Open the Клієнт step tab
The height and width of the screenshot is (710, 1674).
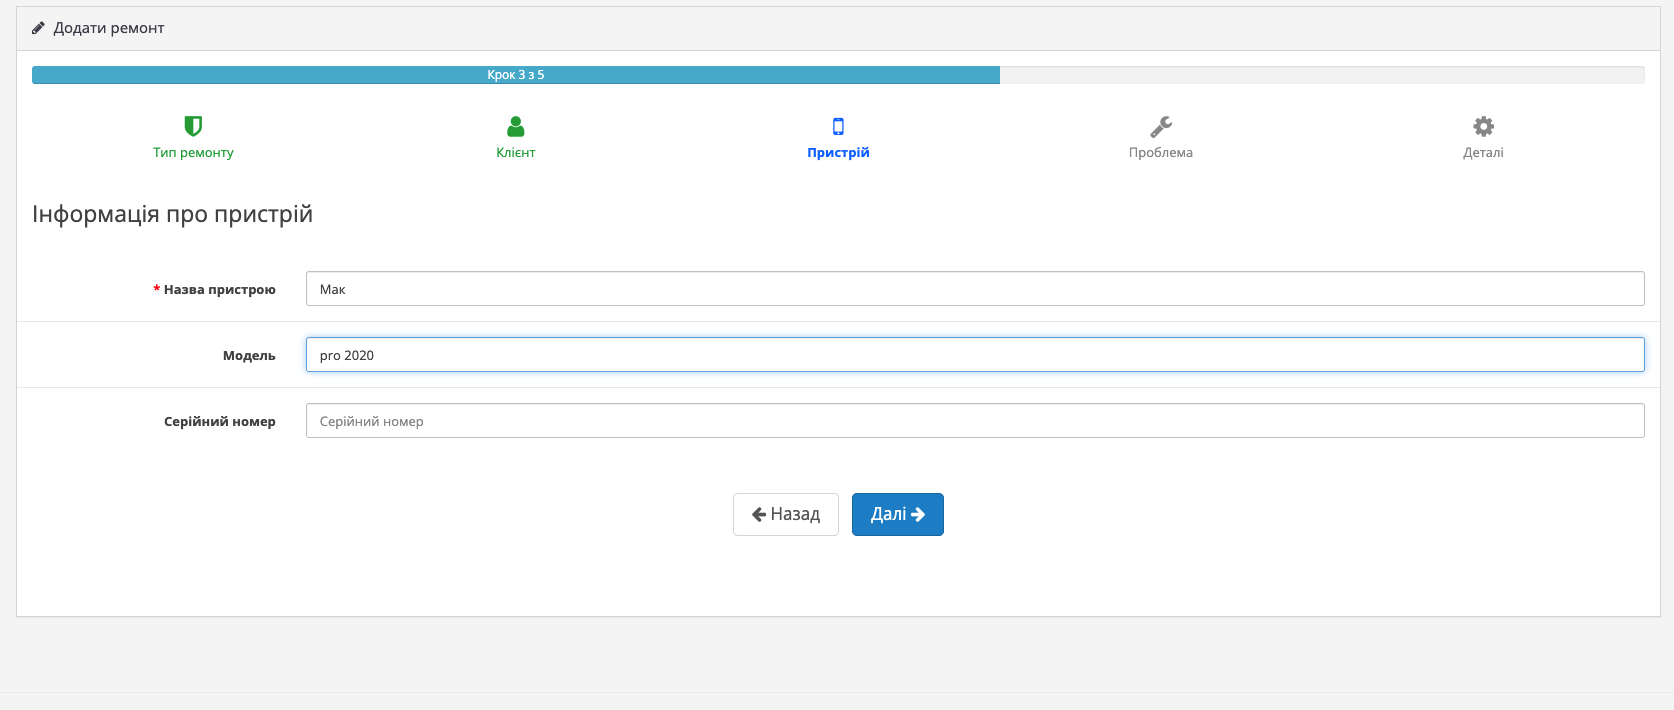tap(516, 138)
